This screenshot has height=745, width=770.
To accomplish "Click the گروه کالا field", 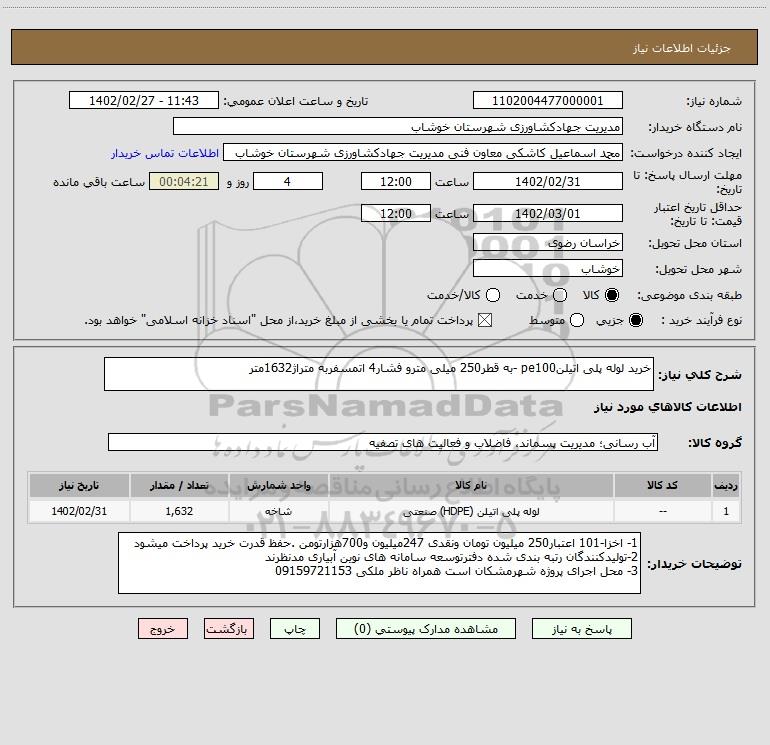I will [383, 442].
